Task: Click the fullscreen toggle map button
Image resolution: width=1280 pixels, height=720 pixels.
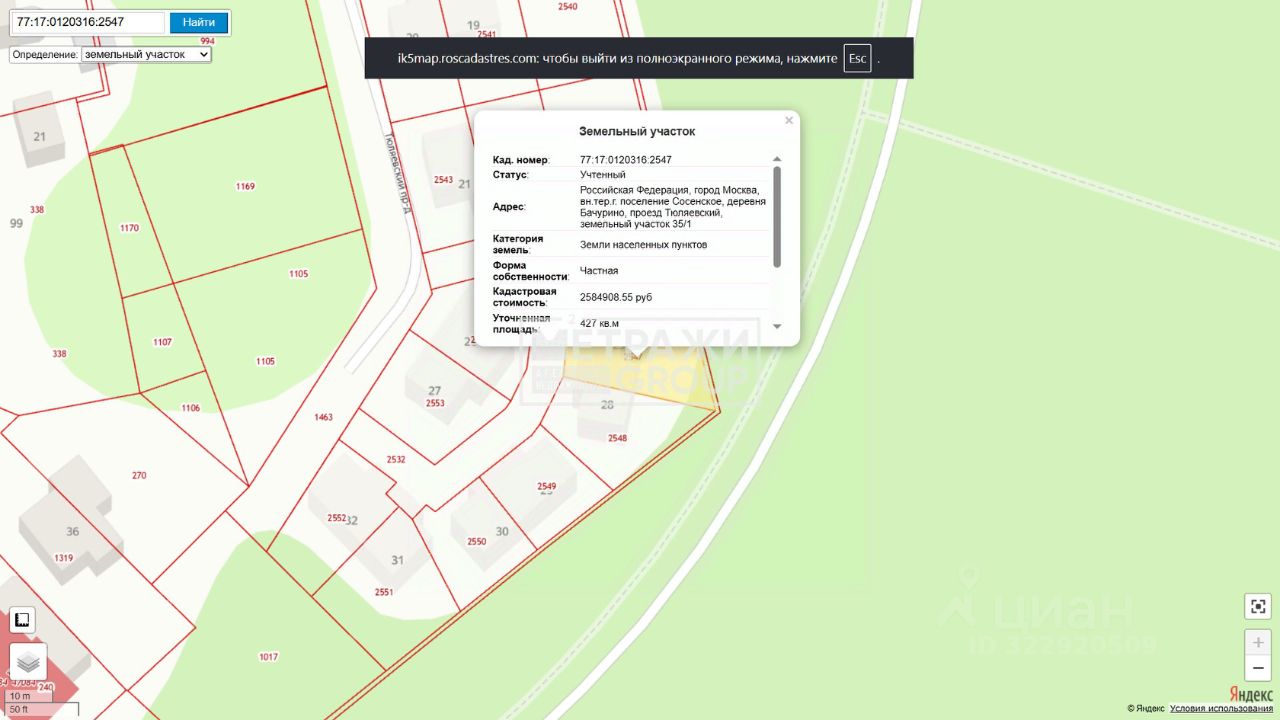Action: point(1257,606)
